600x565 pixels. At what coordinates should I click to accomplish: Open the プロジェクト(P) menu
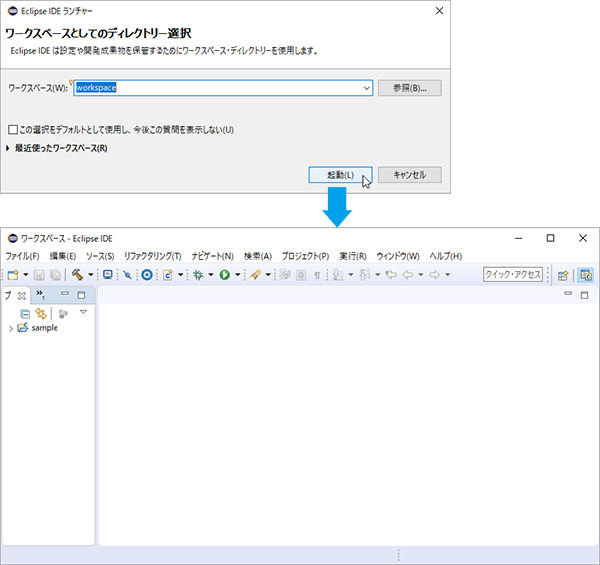(x=305, y=256)
